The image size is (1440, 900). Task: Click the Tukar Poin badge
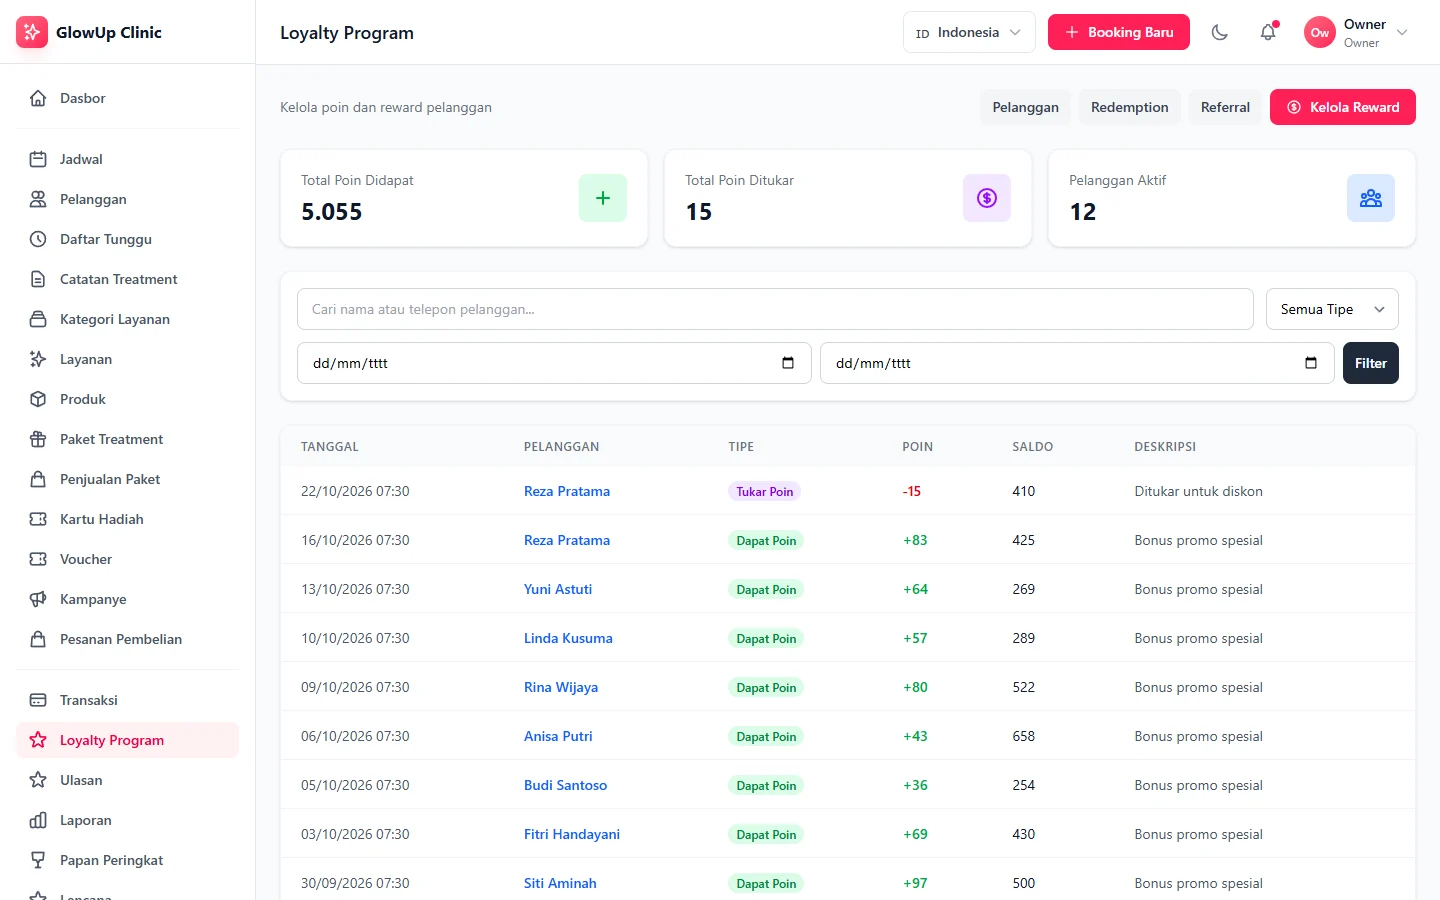tap(765, 491)
